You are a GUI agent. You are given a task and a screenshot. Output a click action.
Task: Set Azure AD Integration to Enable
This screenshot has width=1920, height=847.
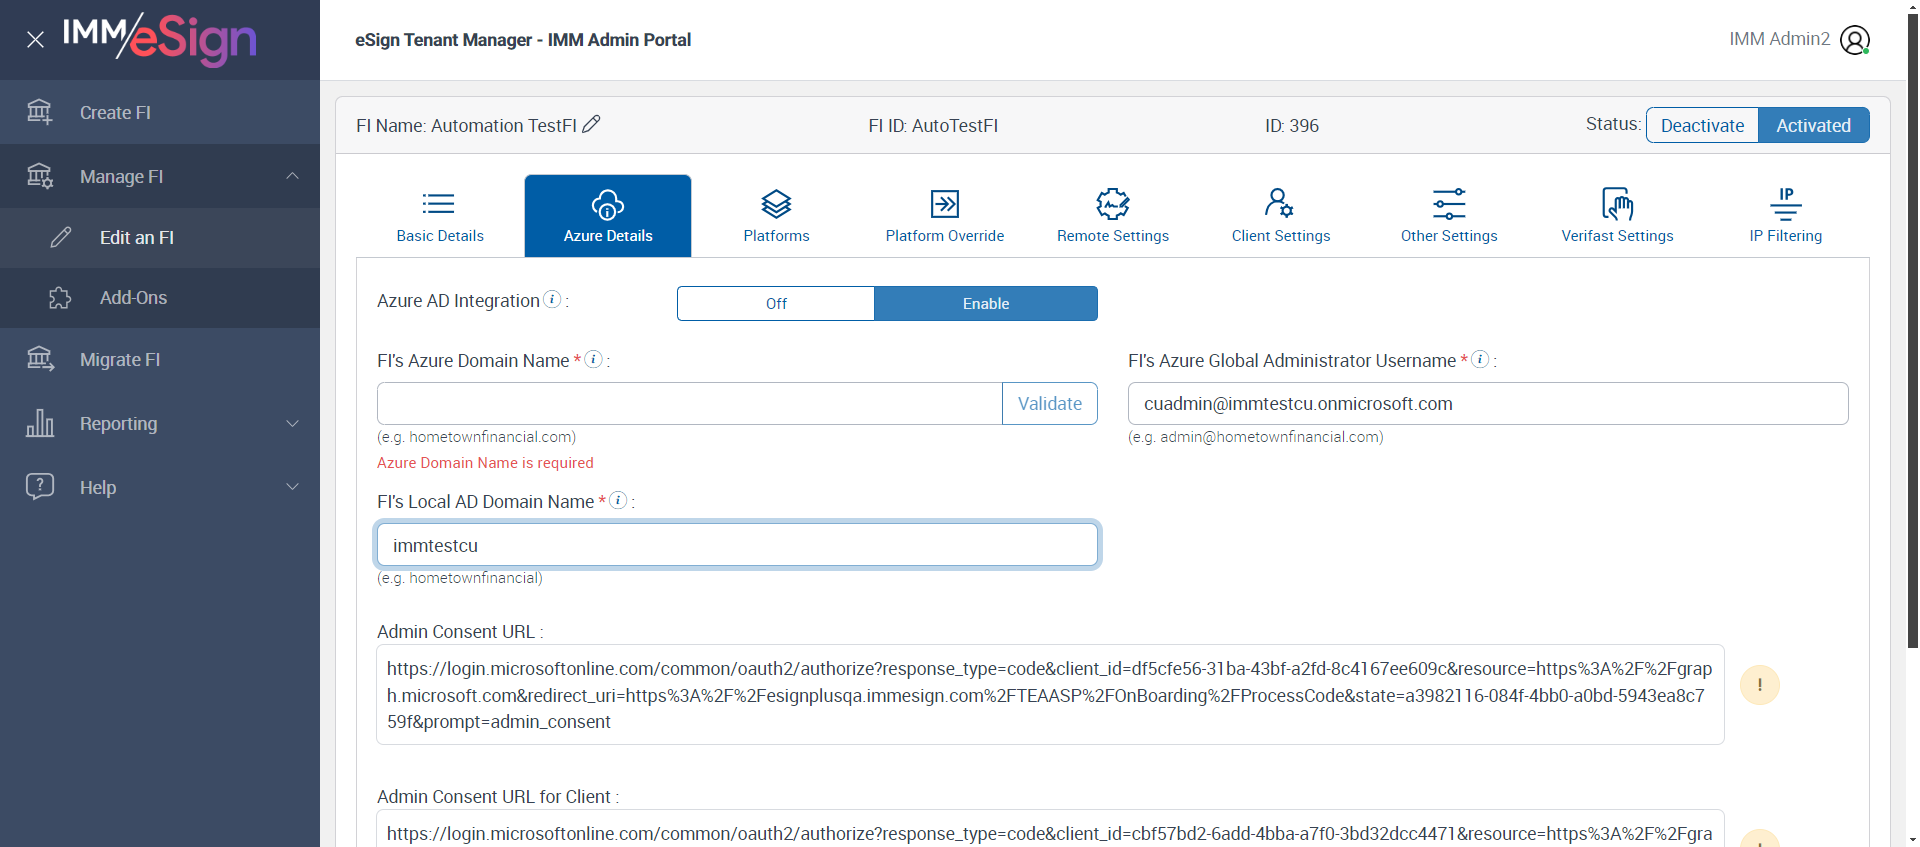pos(986,304)
